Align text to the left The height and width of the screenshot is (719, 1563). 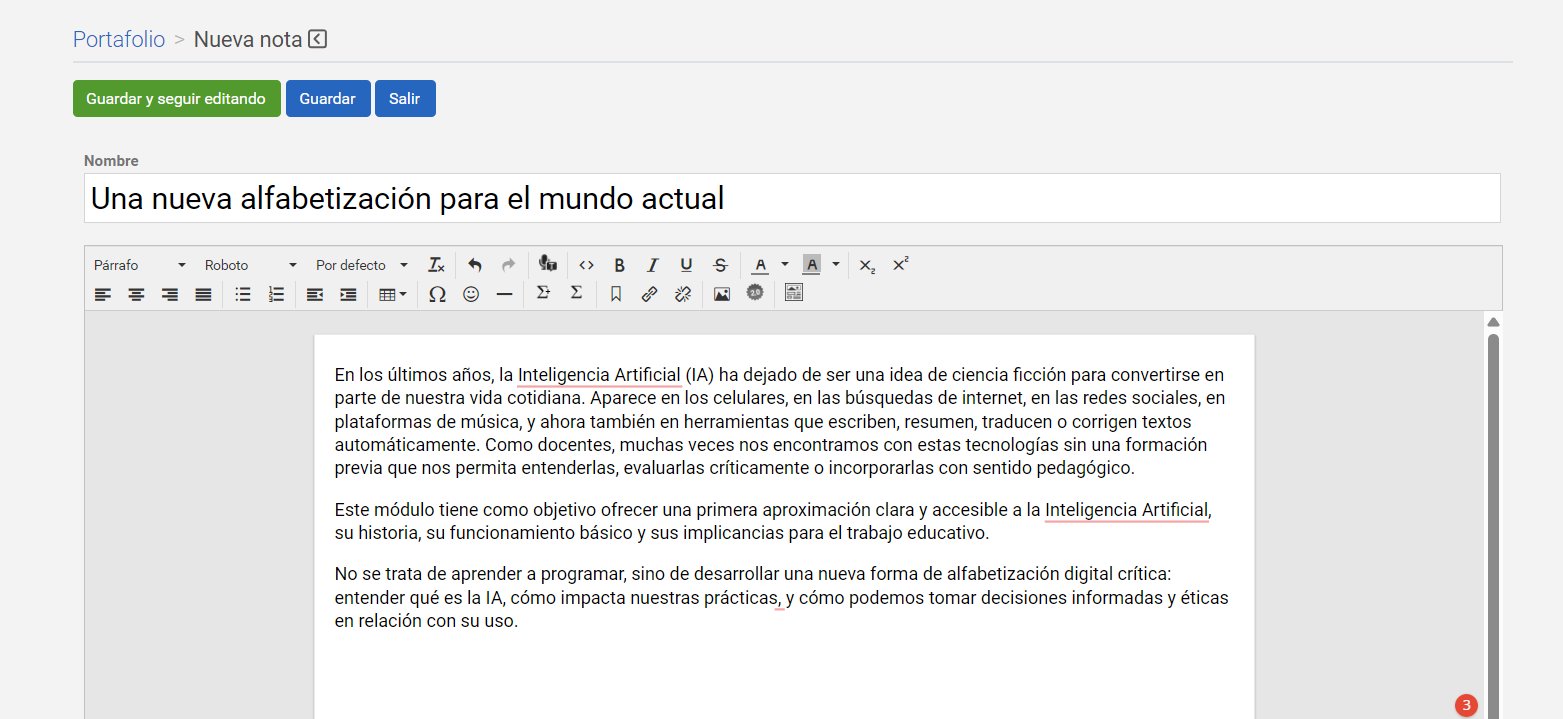103,294
